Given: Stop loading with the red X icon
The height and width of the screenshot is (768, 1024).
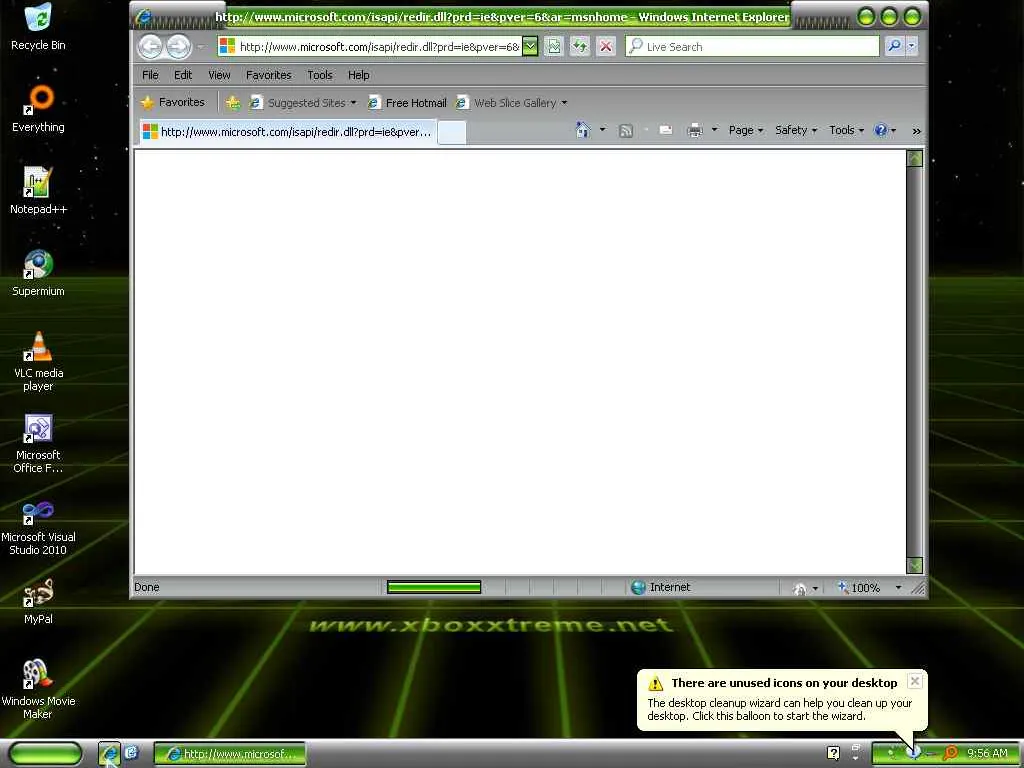Looking at the screenshot, I should (x=606, y=46).
